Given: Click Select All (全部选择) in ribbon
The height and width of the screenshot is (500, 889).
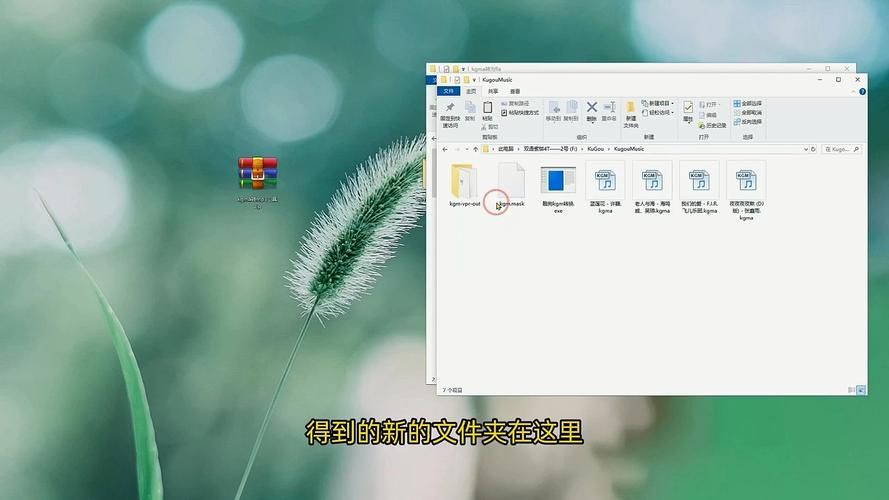Looking at the screenshot, I should 750,103.
